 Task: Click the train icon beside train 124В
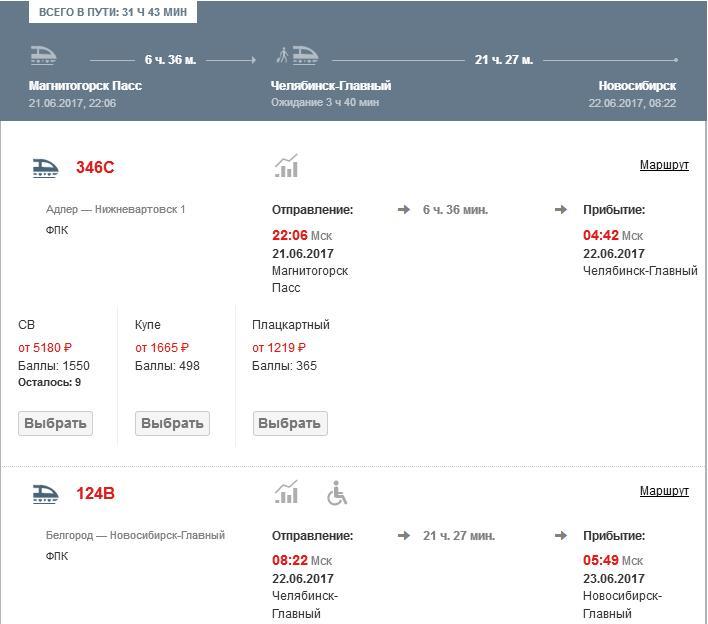pyautogui.click(x=46, y=493)
